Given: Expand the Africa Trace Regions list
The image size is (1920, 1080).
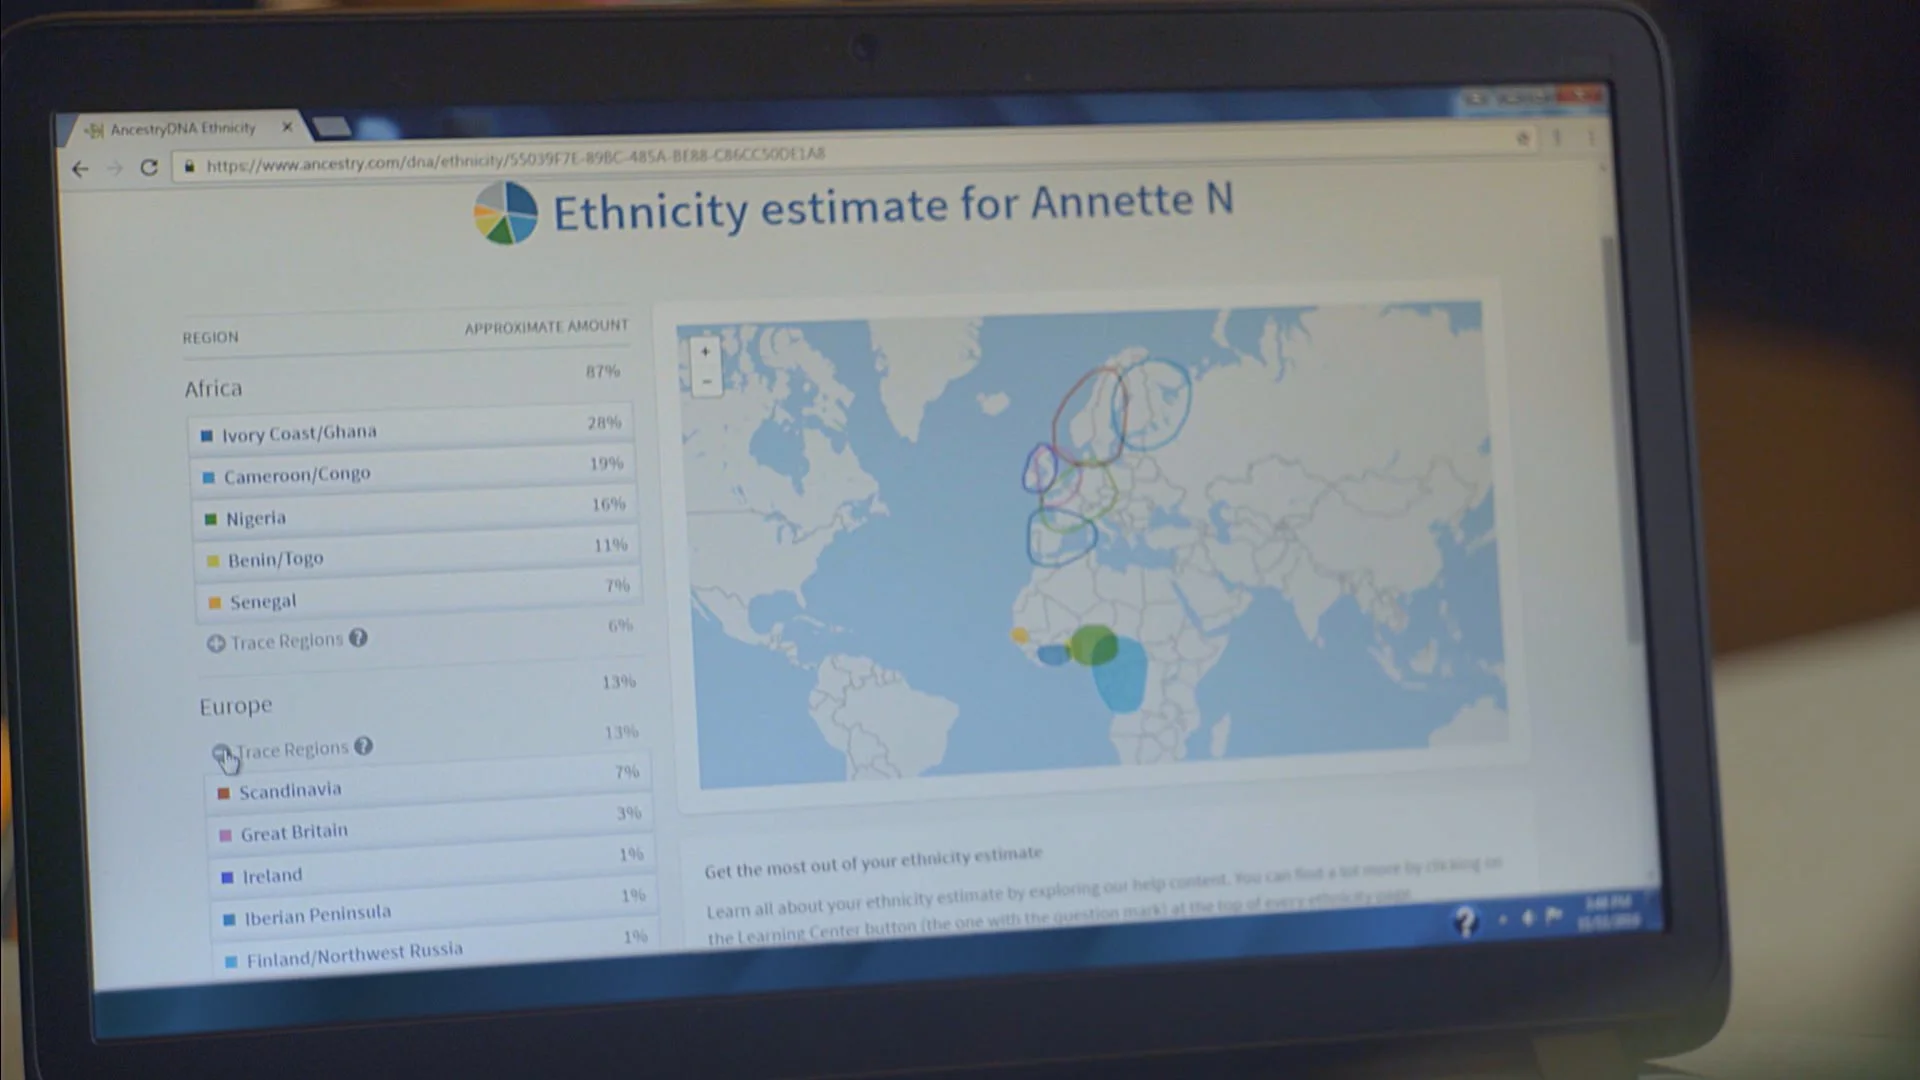Looking at the screenshot, I should coord(216,643).
